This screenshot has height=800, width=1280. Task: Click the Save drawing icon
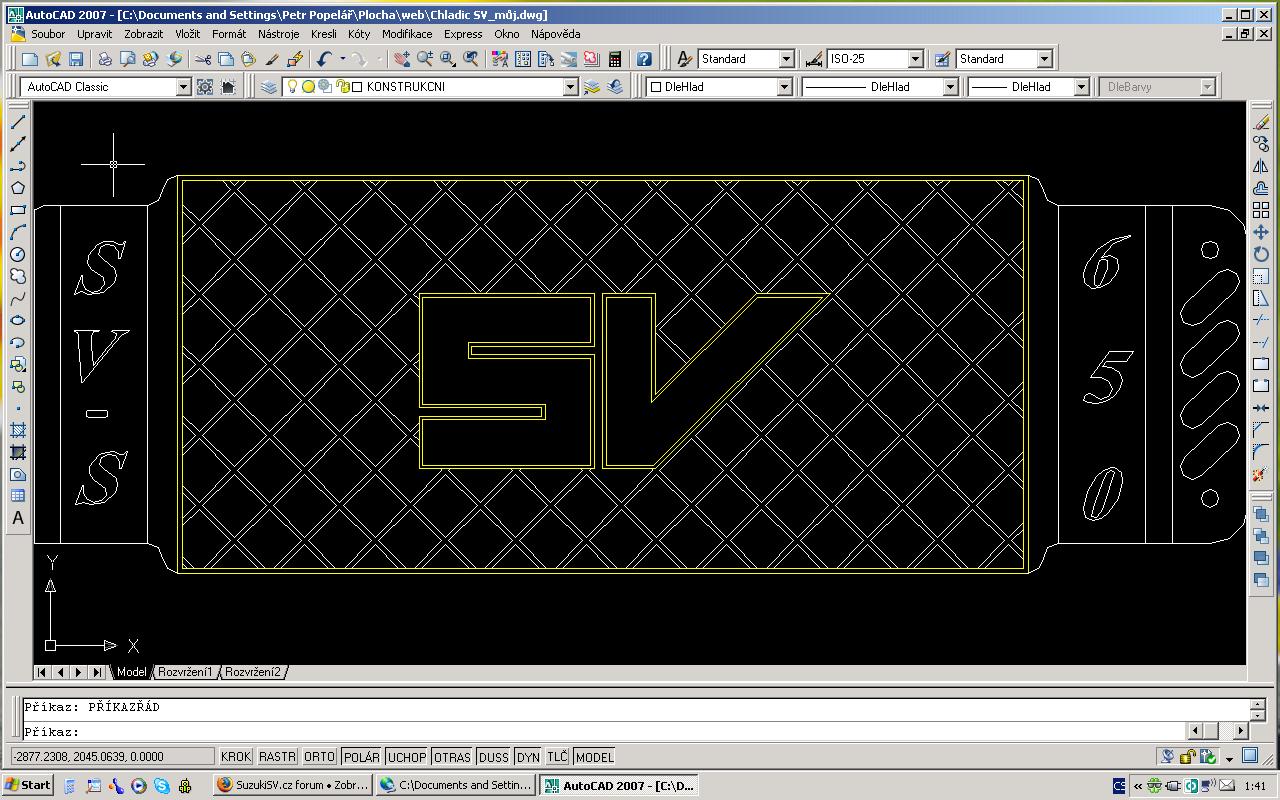[76, 59]
